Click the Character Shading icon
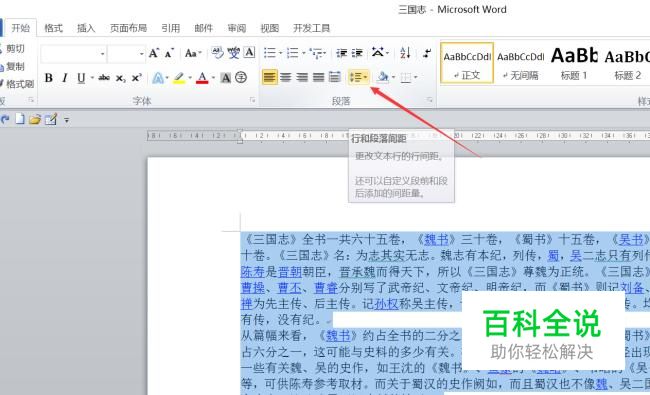Viewport: 650px width, 395px height. pyautogui.click(x=226, y=78)
